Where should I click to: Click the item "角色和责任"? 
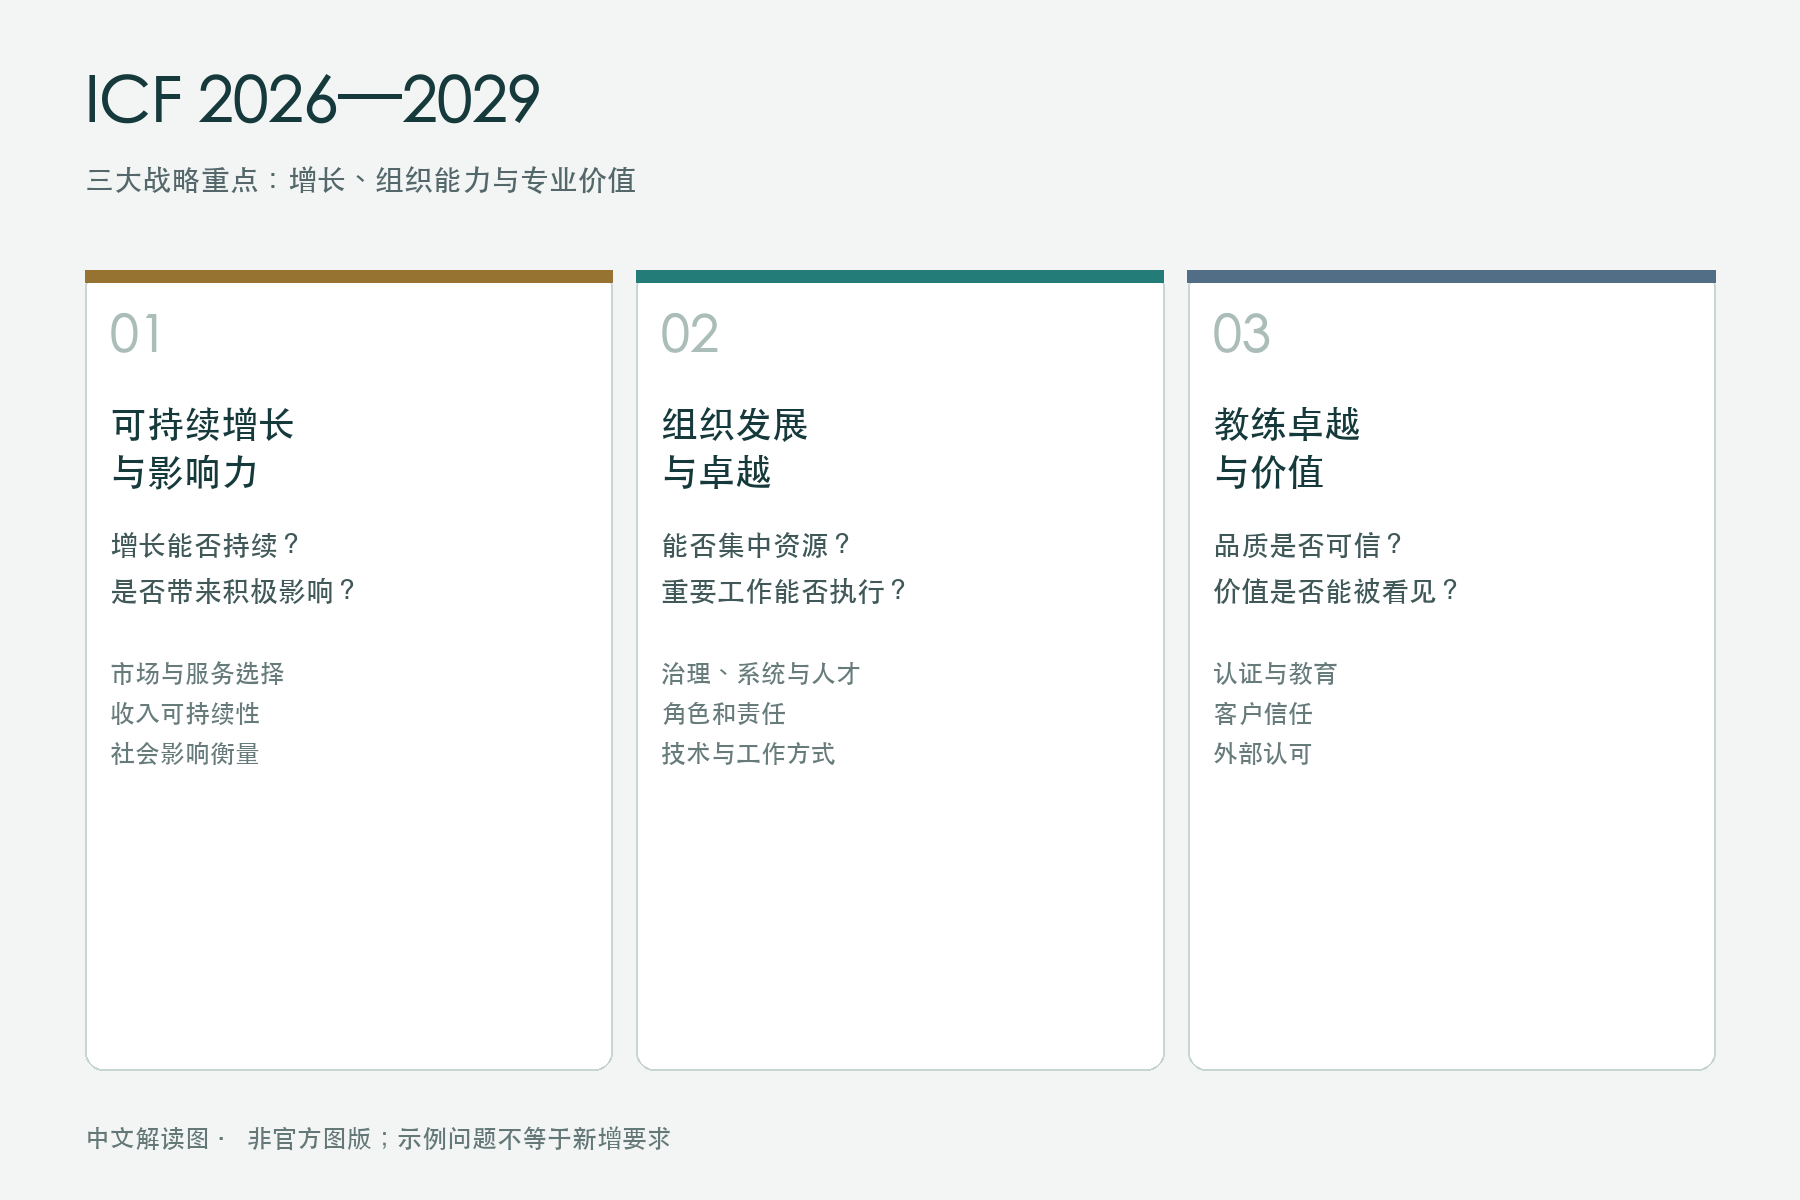pos(724,714)
